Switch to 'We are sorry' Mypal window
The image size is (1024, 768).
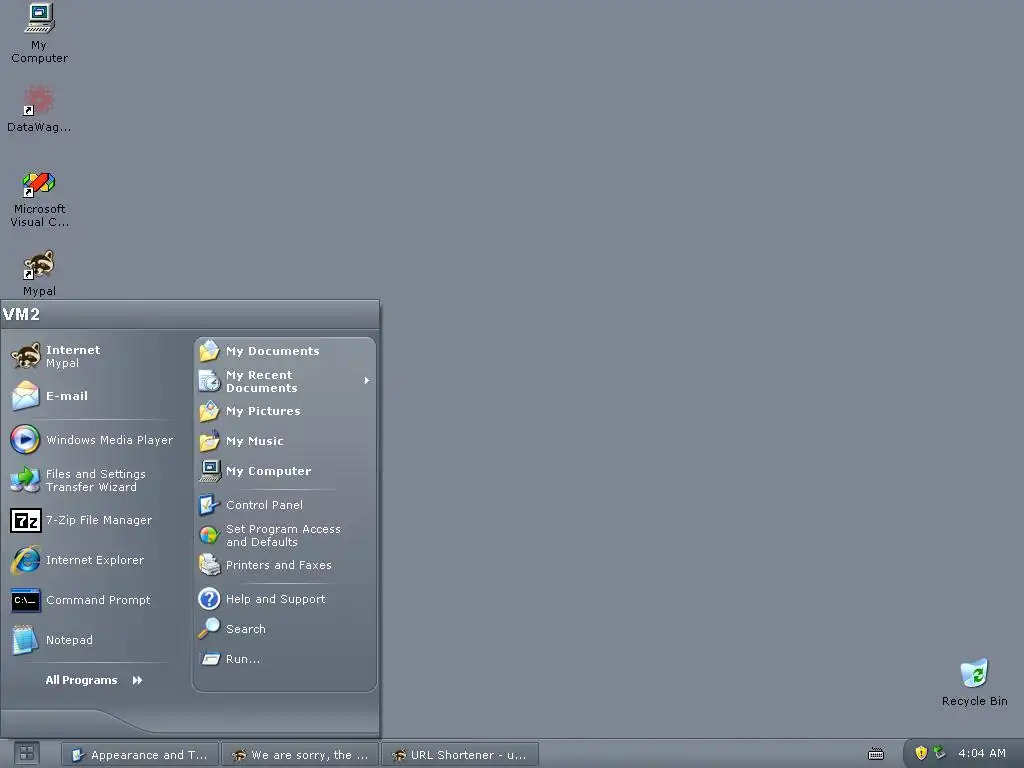pos(300,754)
